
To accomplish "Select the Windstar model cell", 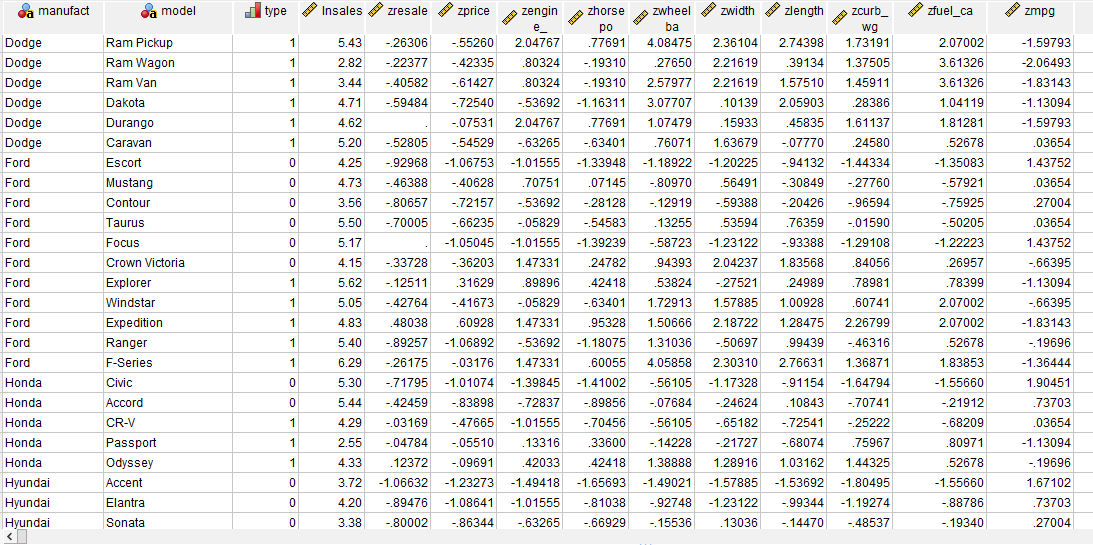I will tap(167, 303).
